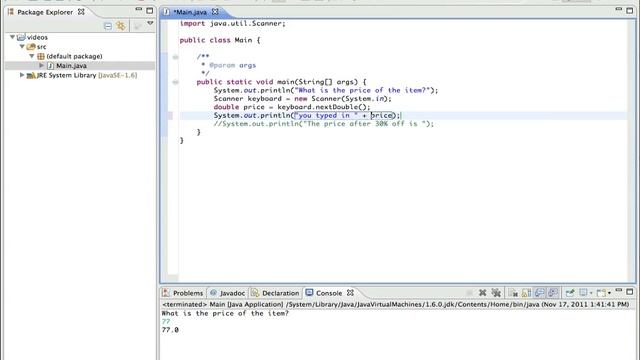Select the videos project icon
This screenshot has height=360, width=640.
point(21,37)
